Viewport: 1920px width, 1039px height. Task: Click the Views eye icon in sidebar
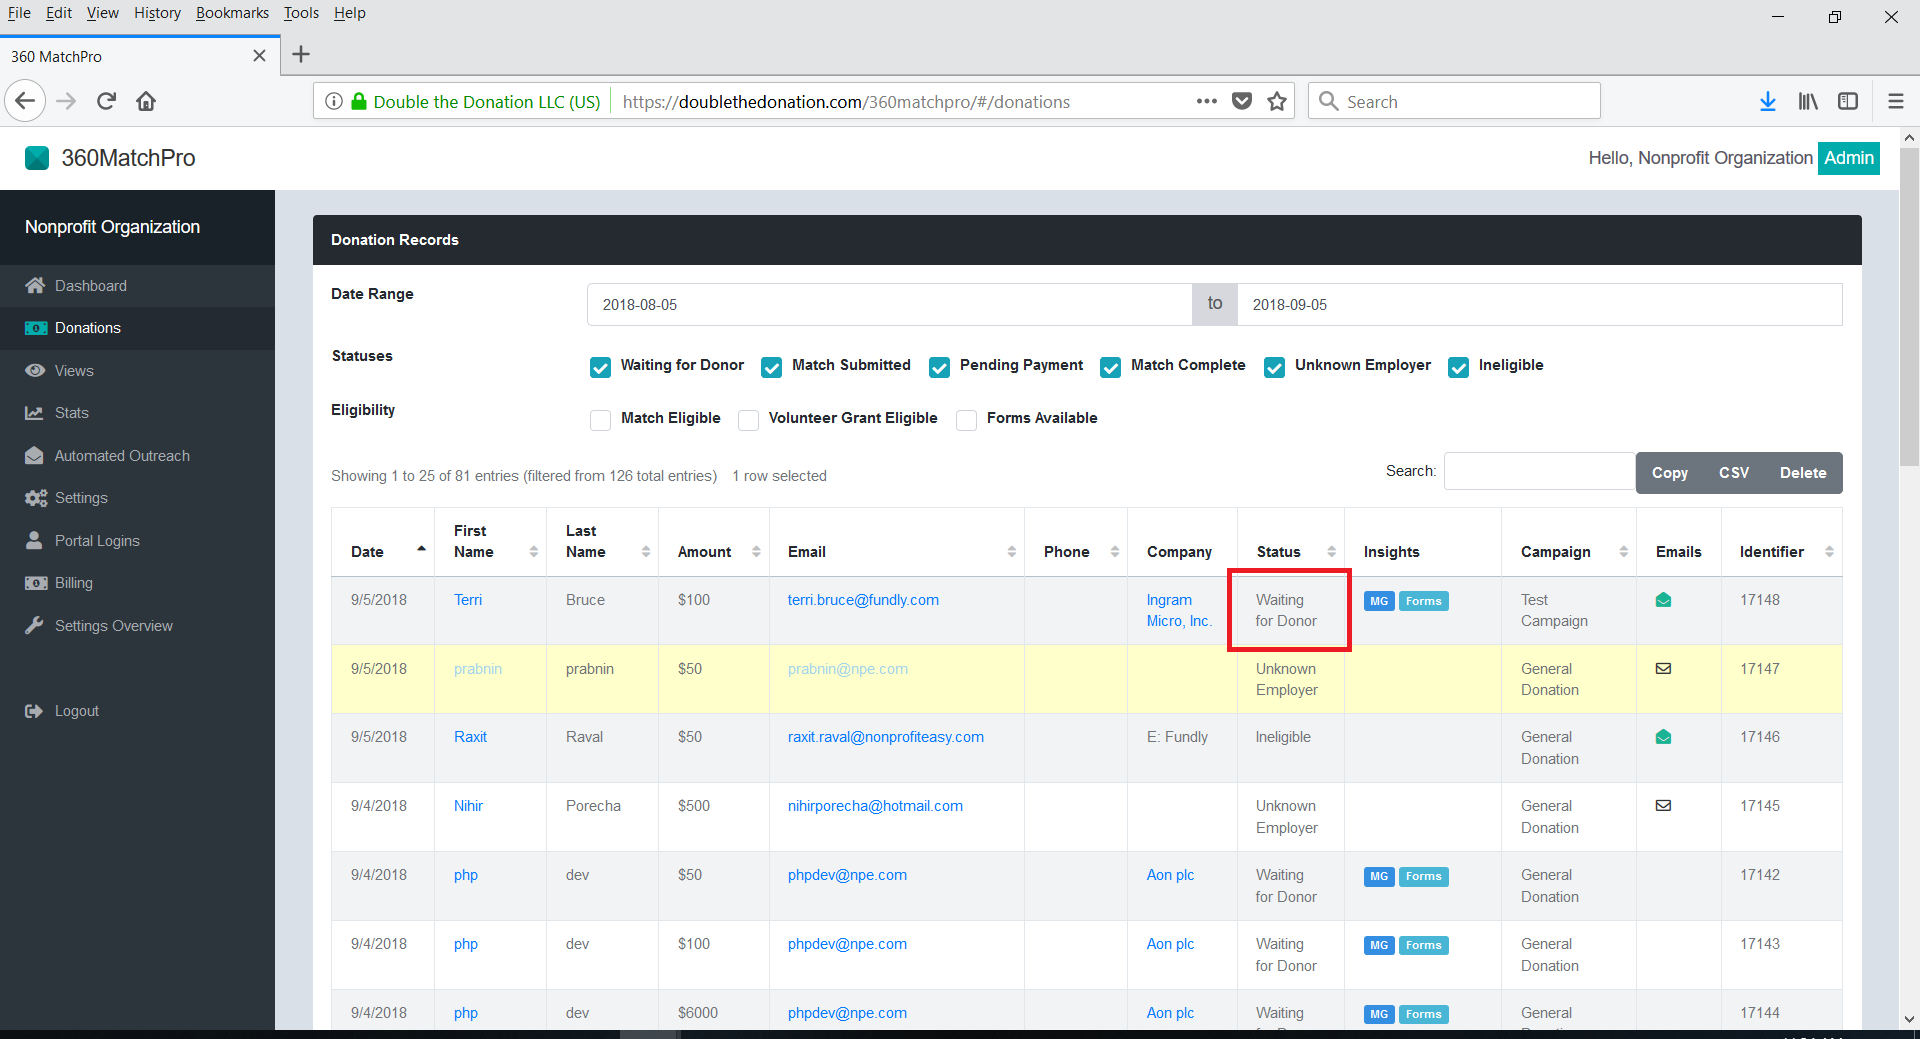pos(35,371)
